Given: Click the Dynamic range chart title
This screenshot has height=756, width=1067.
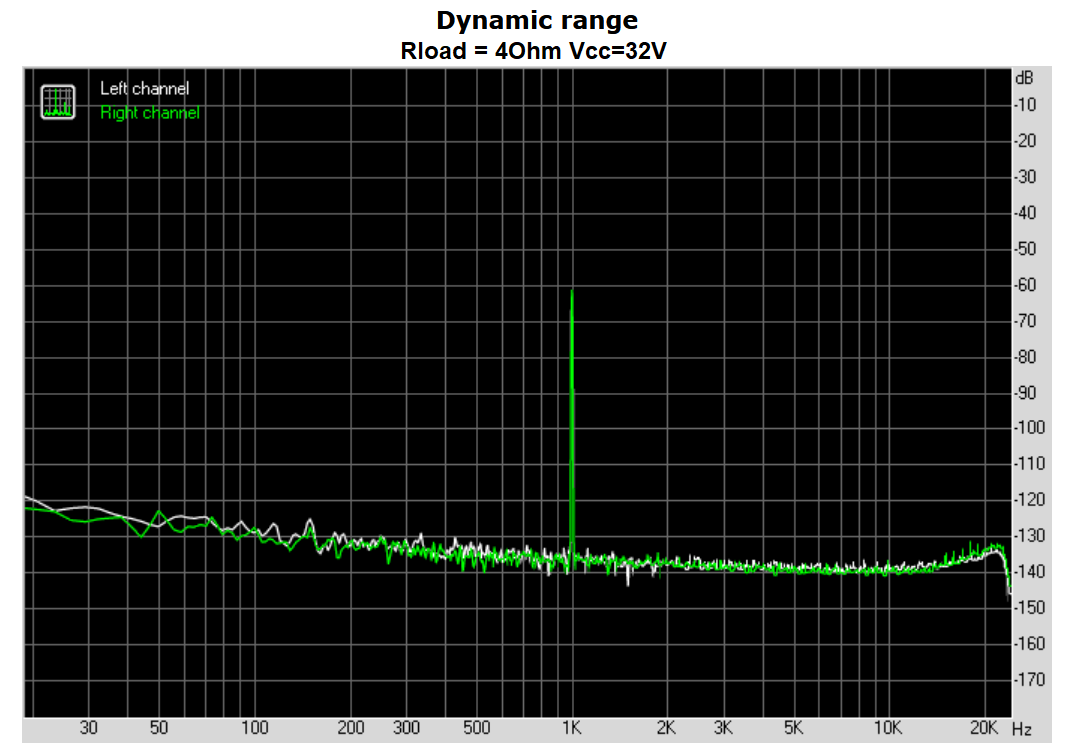Looking at the screenshot, I should [536, 20].
